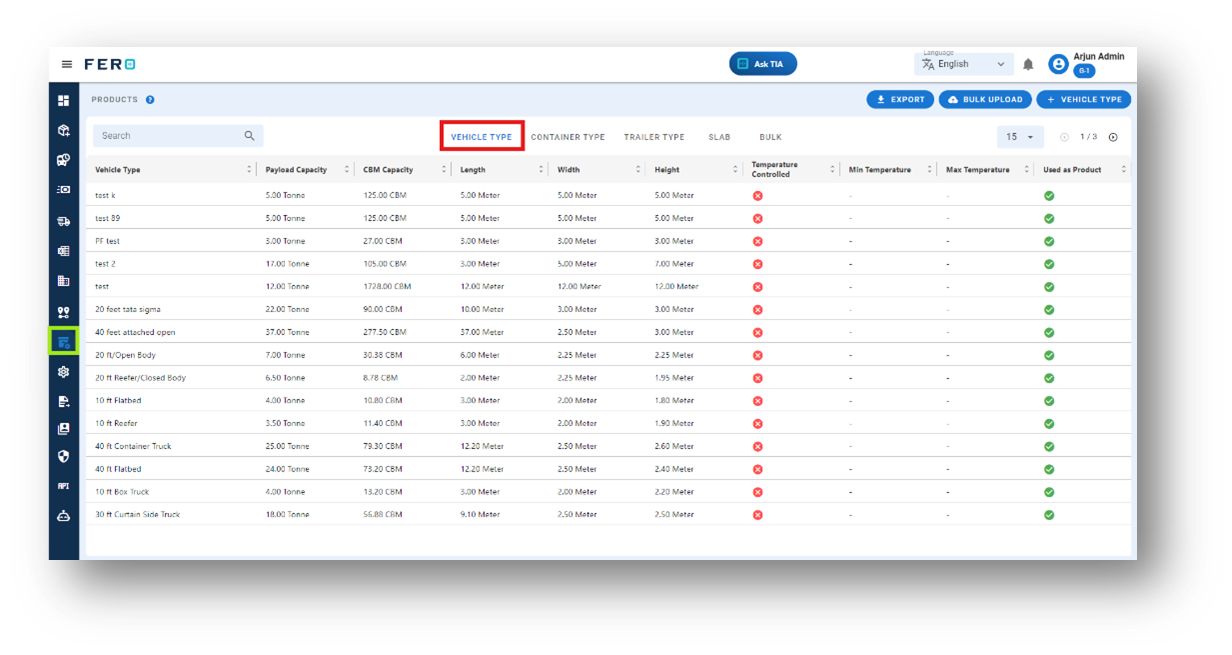Click the Ask TIA button
Viewport: 1232px width, 655px height.
pyautogui.click(x=763, y=64)
